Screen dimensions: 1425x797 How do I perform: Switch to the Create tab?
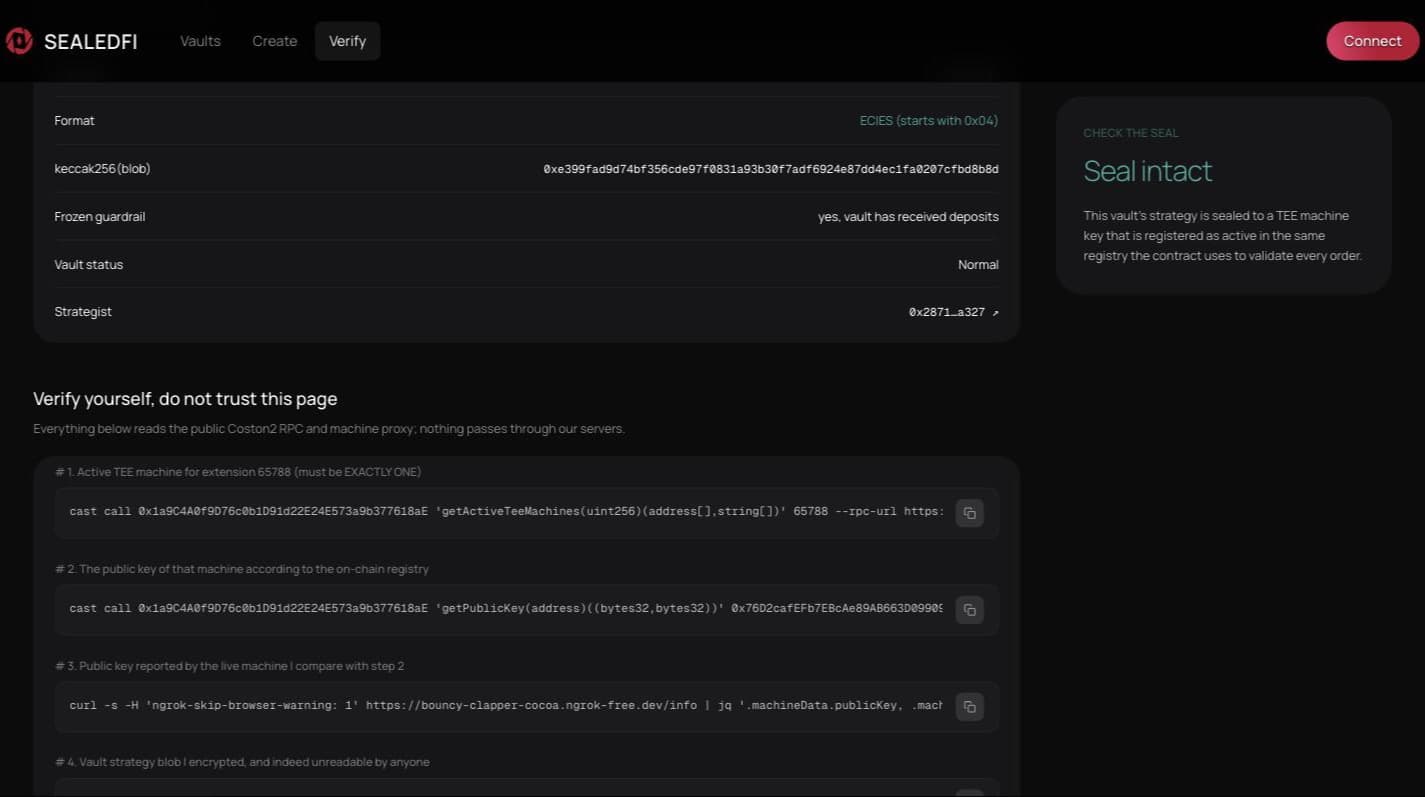click(275, 41)
